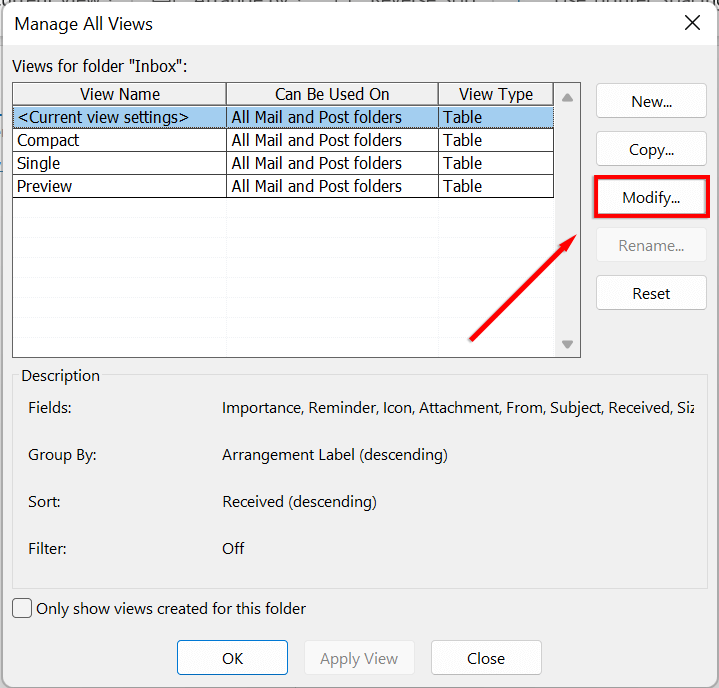Click the Copy... button

tap(651, 149)
